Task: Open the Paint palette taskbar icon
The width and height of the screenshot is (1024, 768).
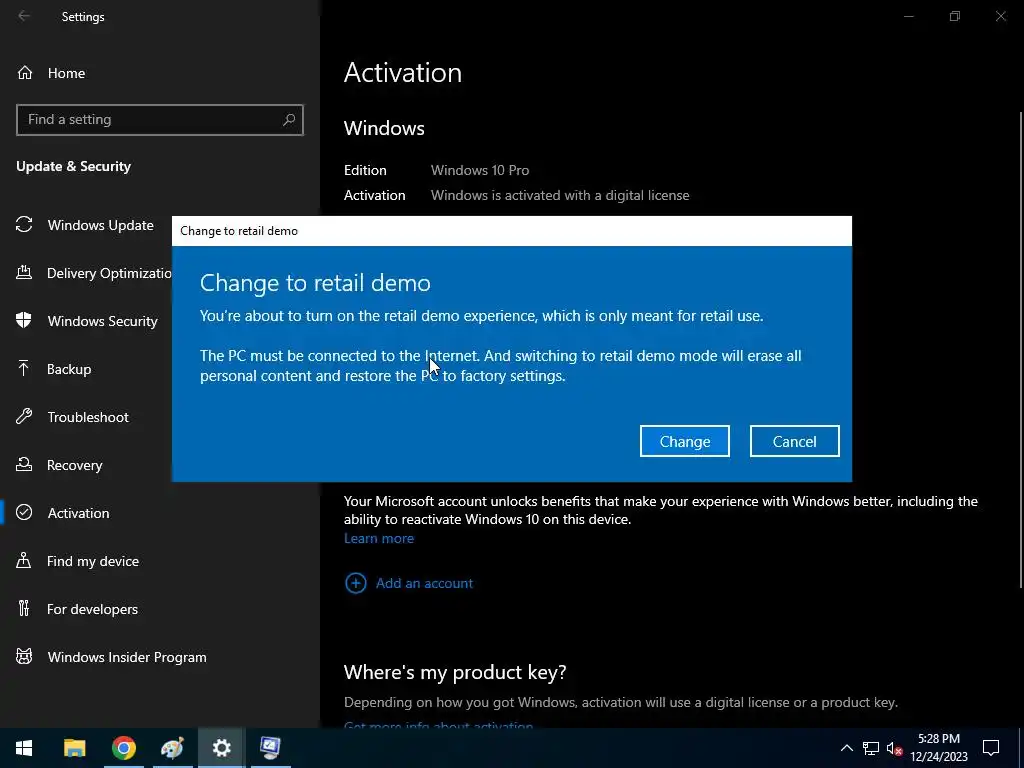Action: (172, 748)
